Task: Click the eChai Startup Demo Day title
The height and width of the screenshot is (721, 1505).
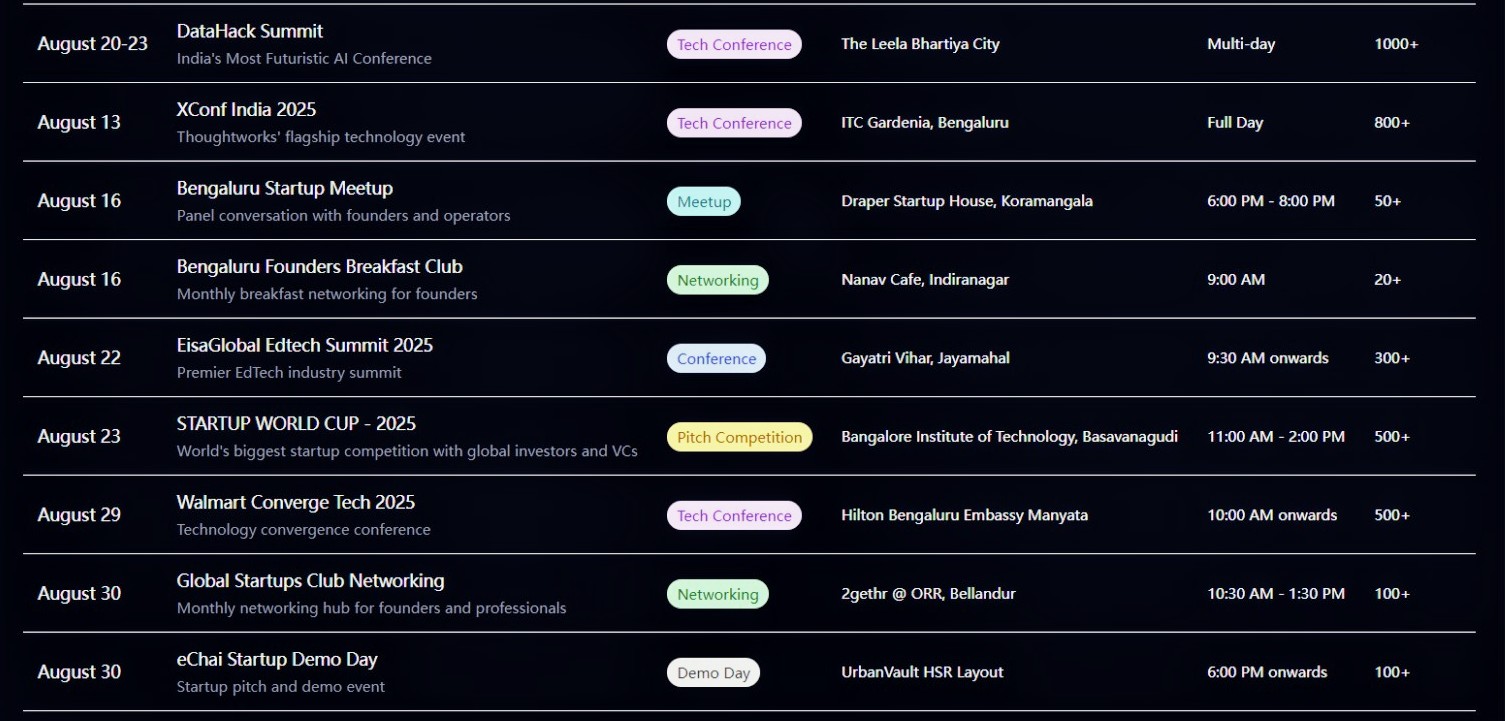Action: [277, 659]
